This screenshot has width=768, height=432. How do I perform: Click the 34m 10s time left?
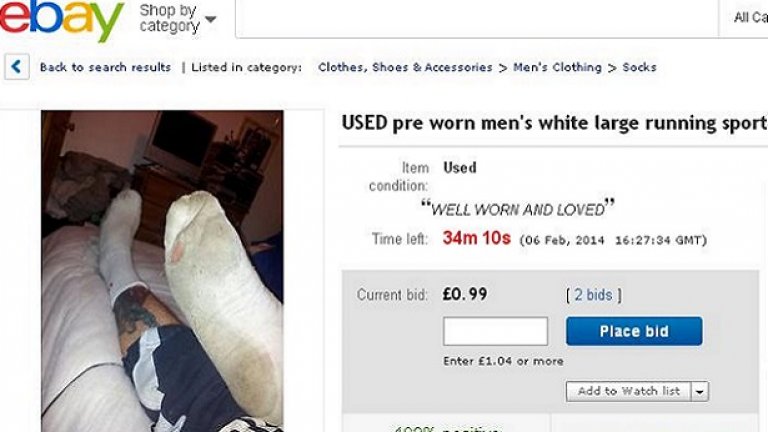click(x=477, y=239)
